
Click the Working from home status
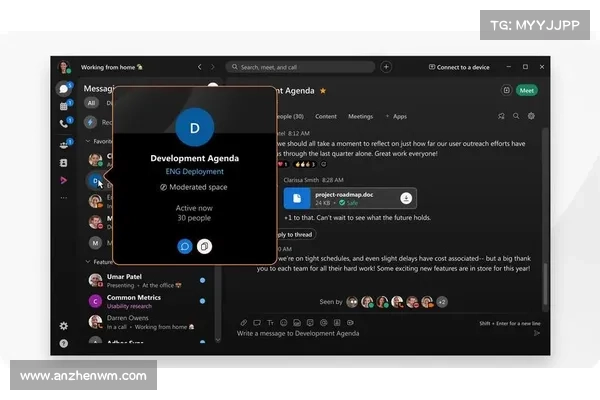[x=111, y=67]
